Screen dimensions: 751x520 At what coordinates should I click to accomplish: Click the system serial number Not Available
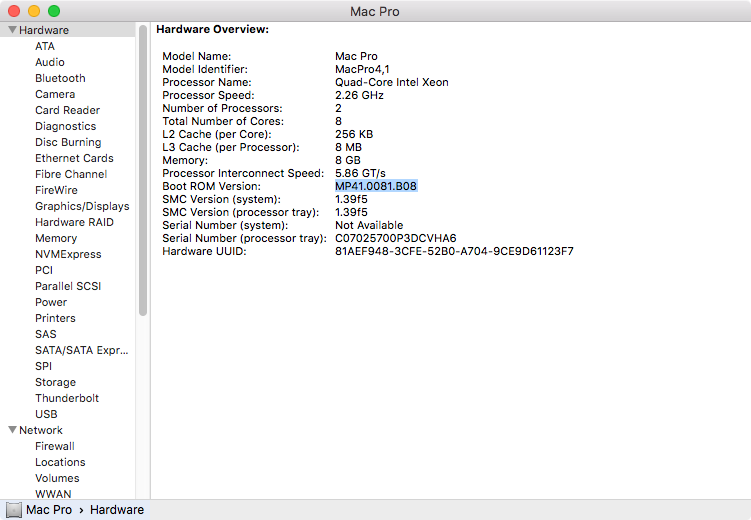[369, 226]
